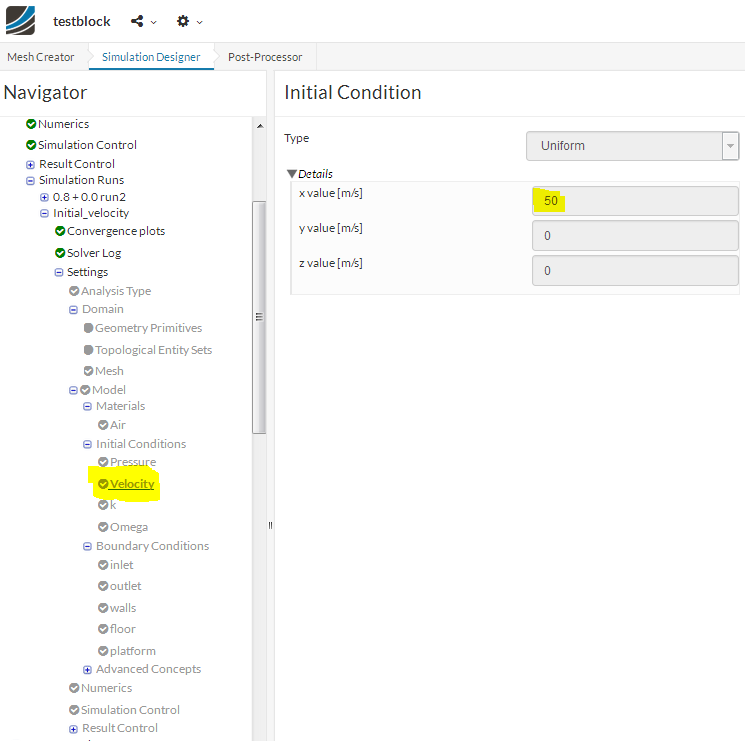
Task: Expand the 0.8 + 0.0 run2 node
Action: click(44, 197)
